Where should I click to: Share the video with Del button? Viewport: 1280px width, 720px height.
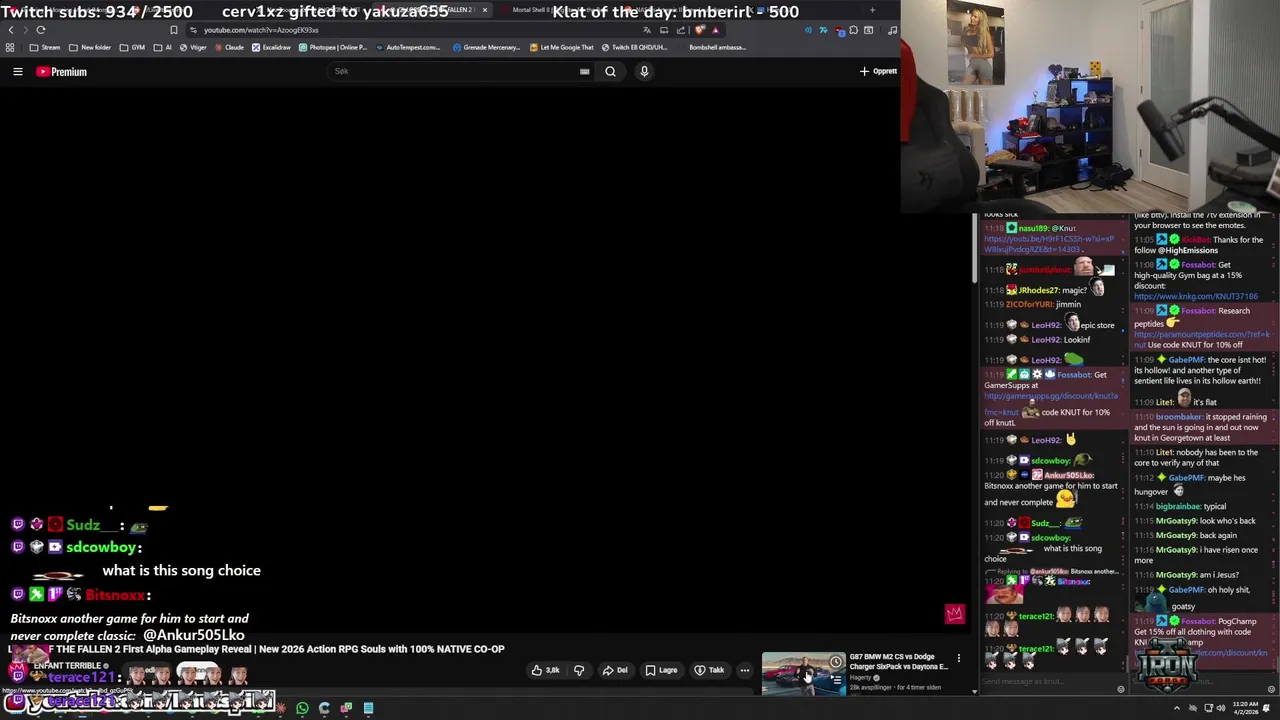[615, 670]
